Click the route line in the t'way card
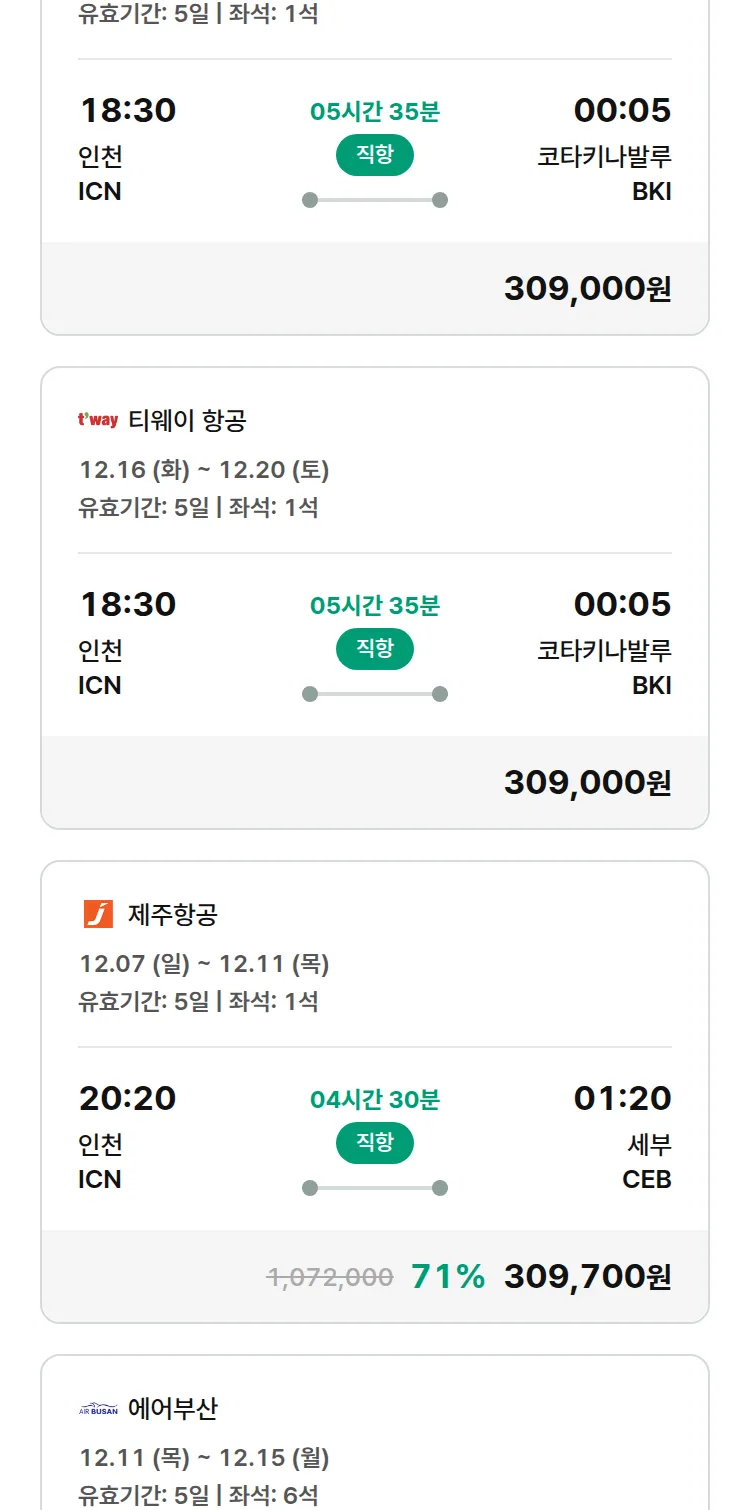This screenshot has width=750, height=1510. 374,694
